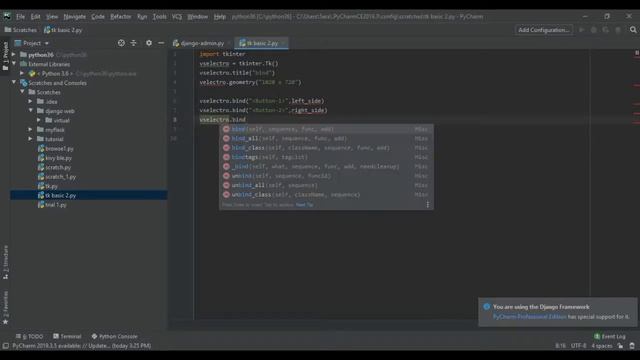
Task: Select bind_class suggestion in completion list
Action: tap(326, 148)
